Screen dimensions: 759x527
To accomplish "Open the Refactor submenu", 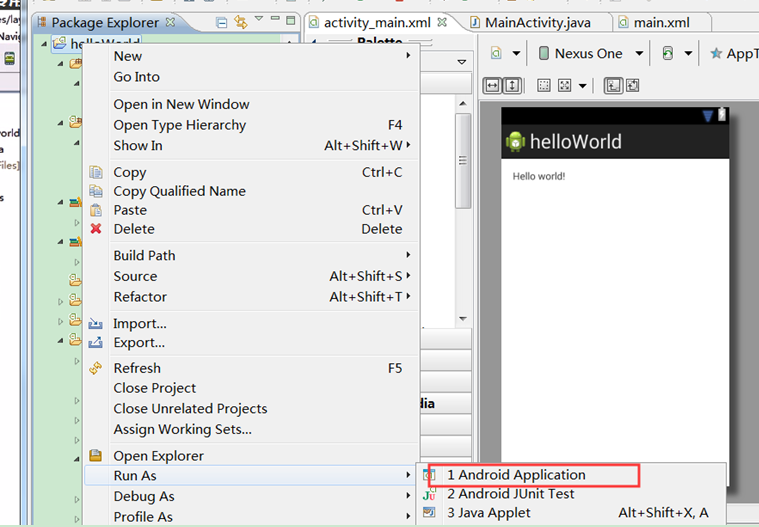I will pos(251,297).
